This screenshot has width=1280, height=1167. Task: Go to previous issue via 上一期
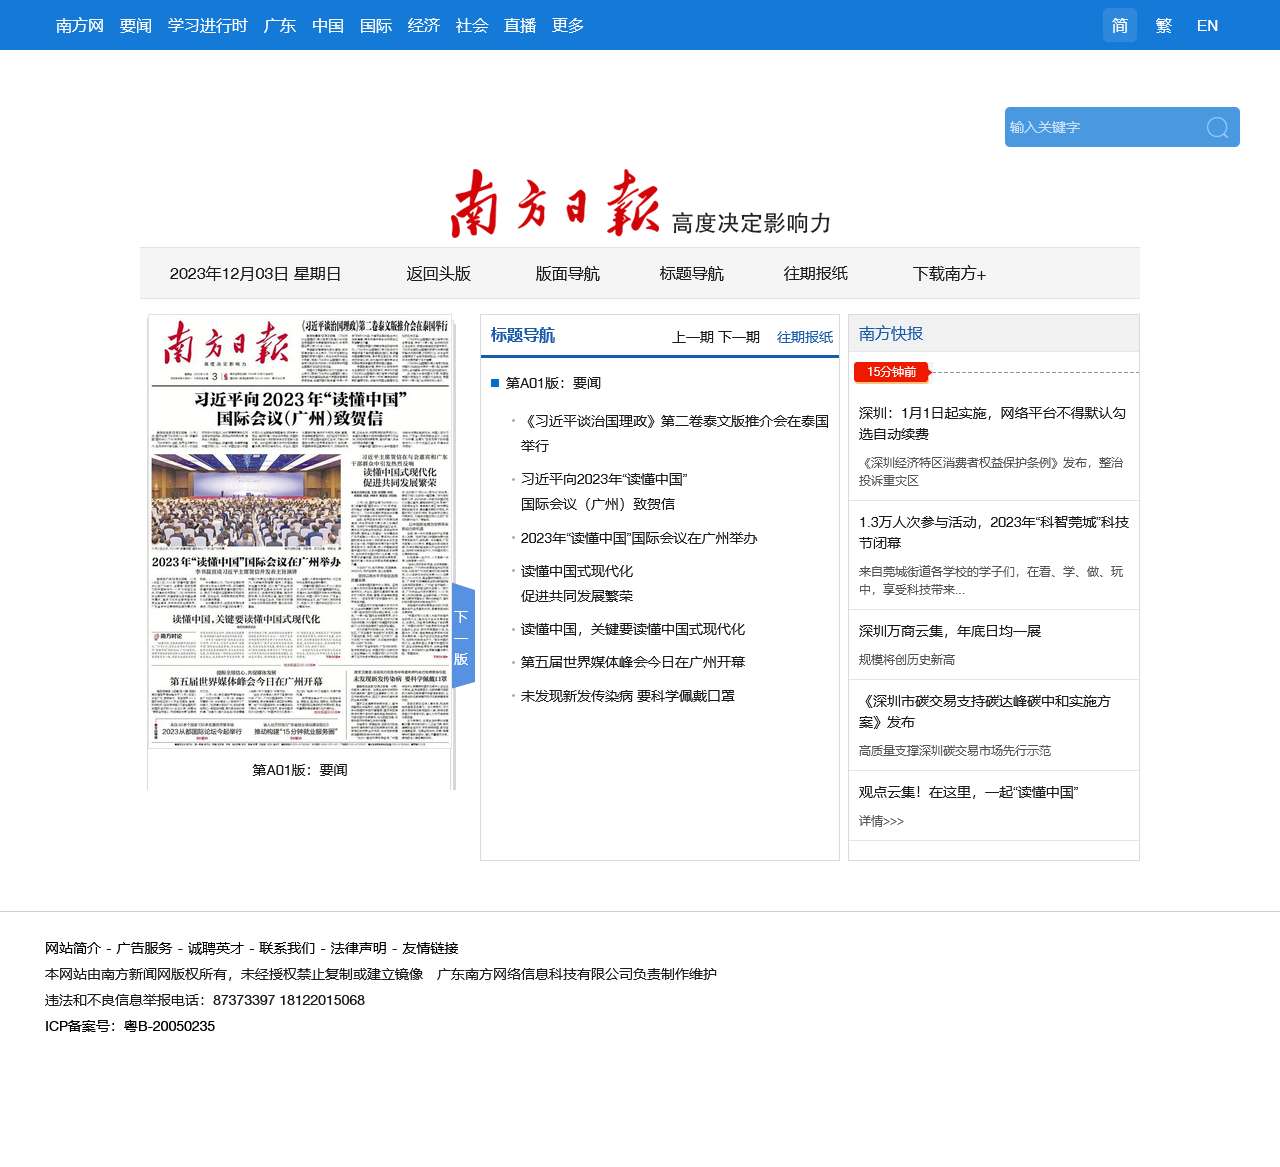692,337
